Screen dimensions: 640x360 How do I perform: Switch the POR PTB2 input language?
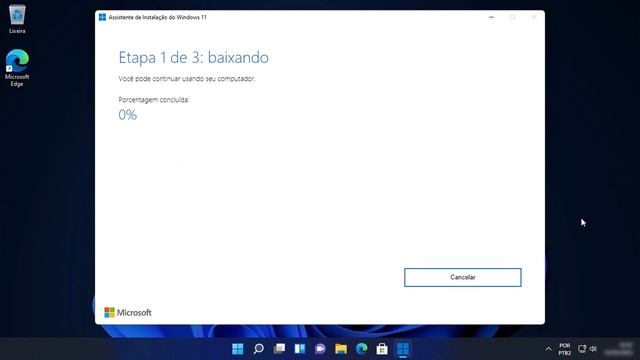coord(565,349)
